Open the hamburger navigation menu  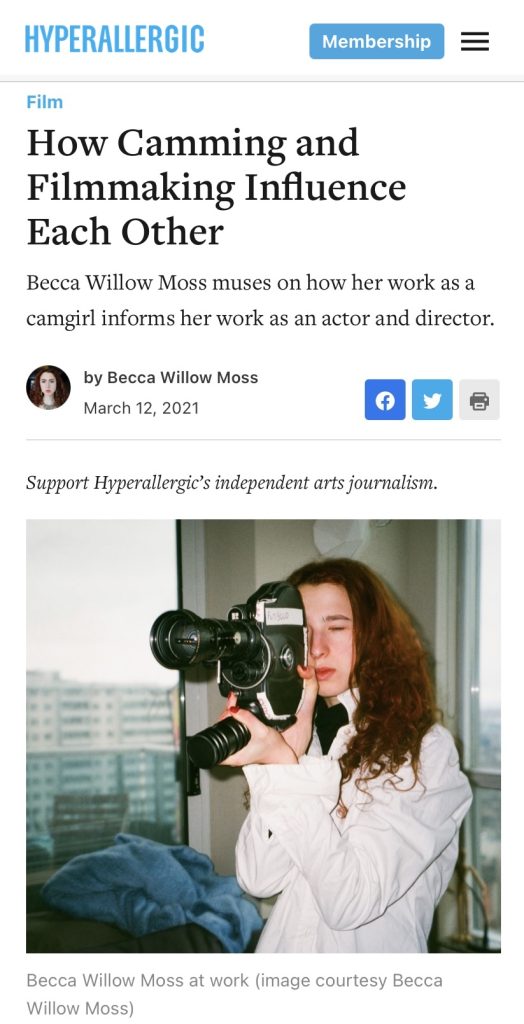475,42
